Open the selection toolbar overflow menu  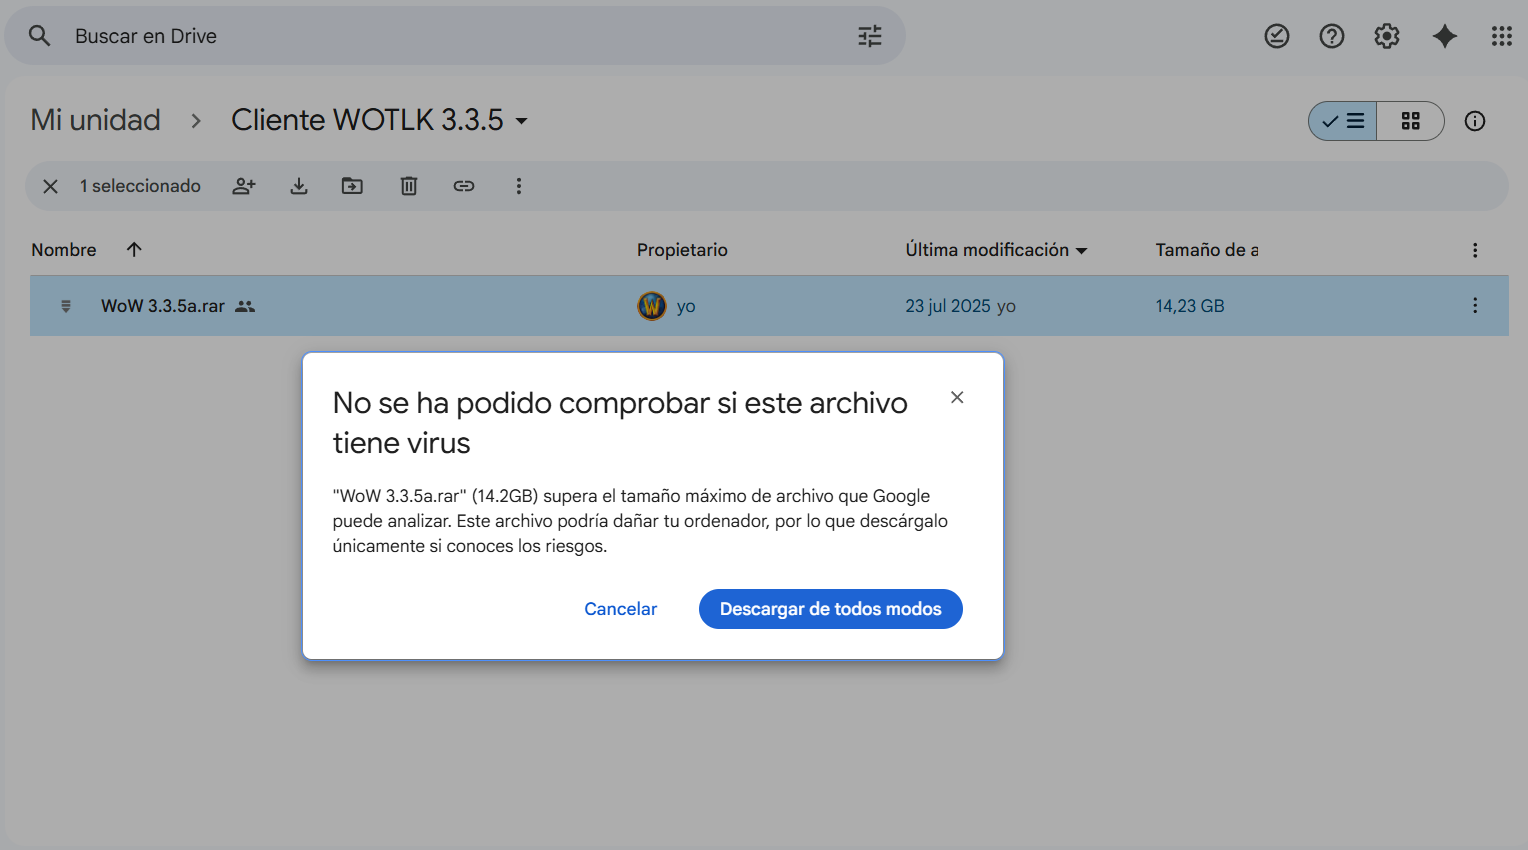[x=519, y=186]
